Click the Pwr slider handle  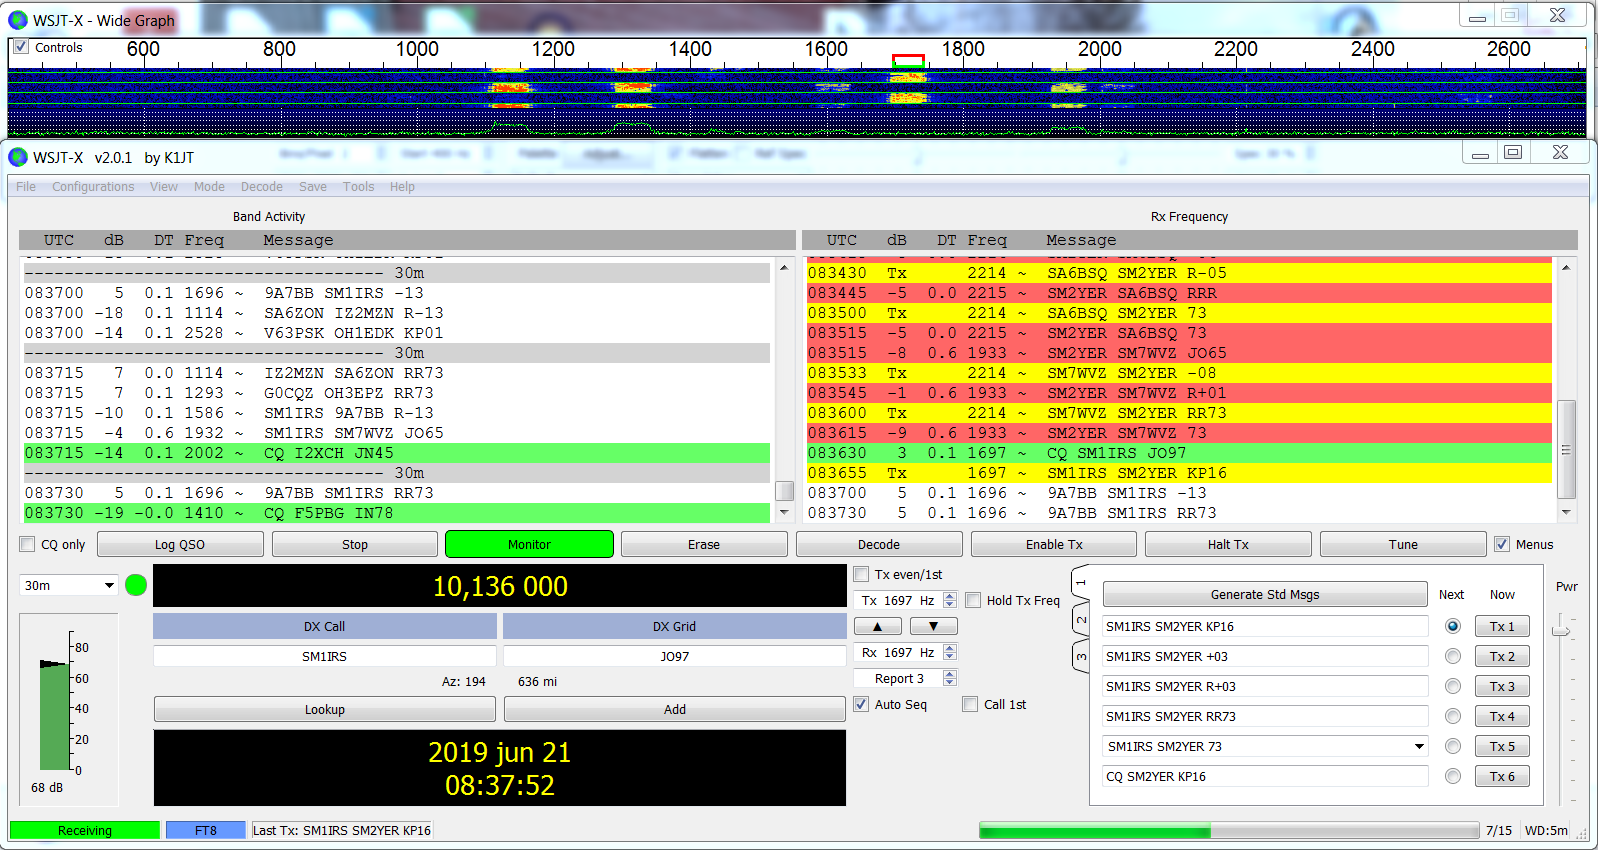point(1560,629)
